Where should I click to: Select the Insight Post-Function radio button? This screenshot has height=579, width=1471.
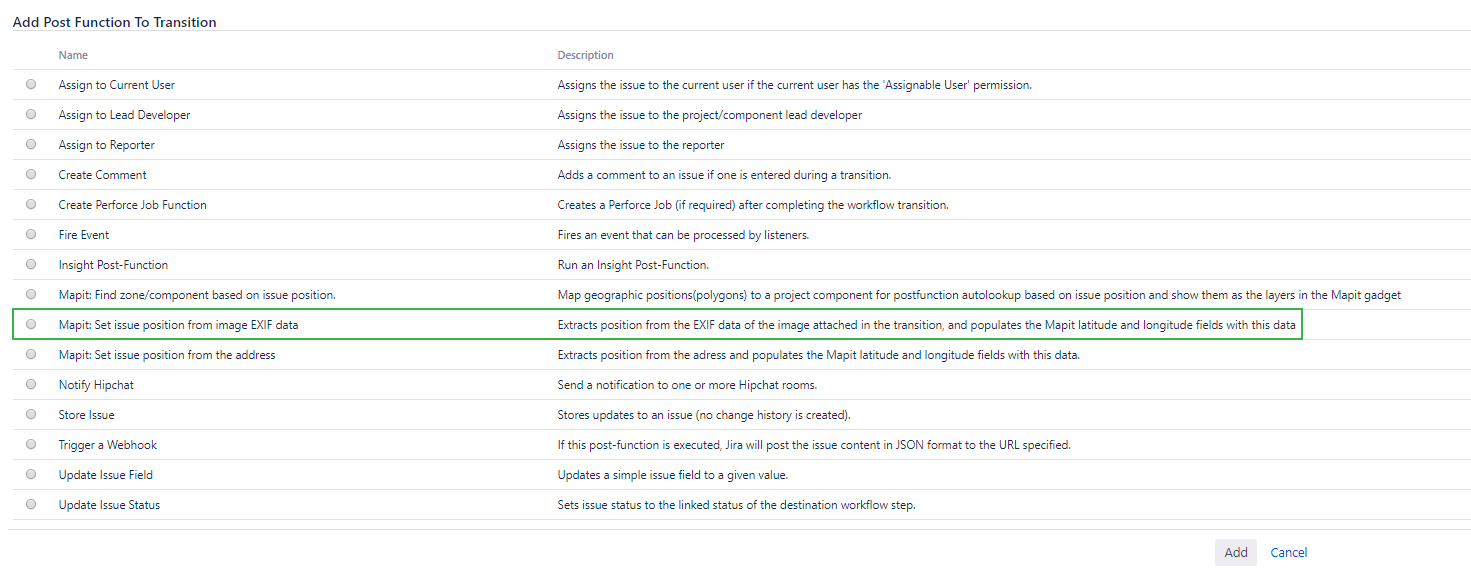pyautogui.click(x=31, y=265)
